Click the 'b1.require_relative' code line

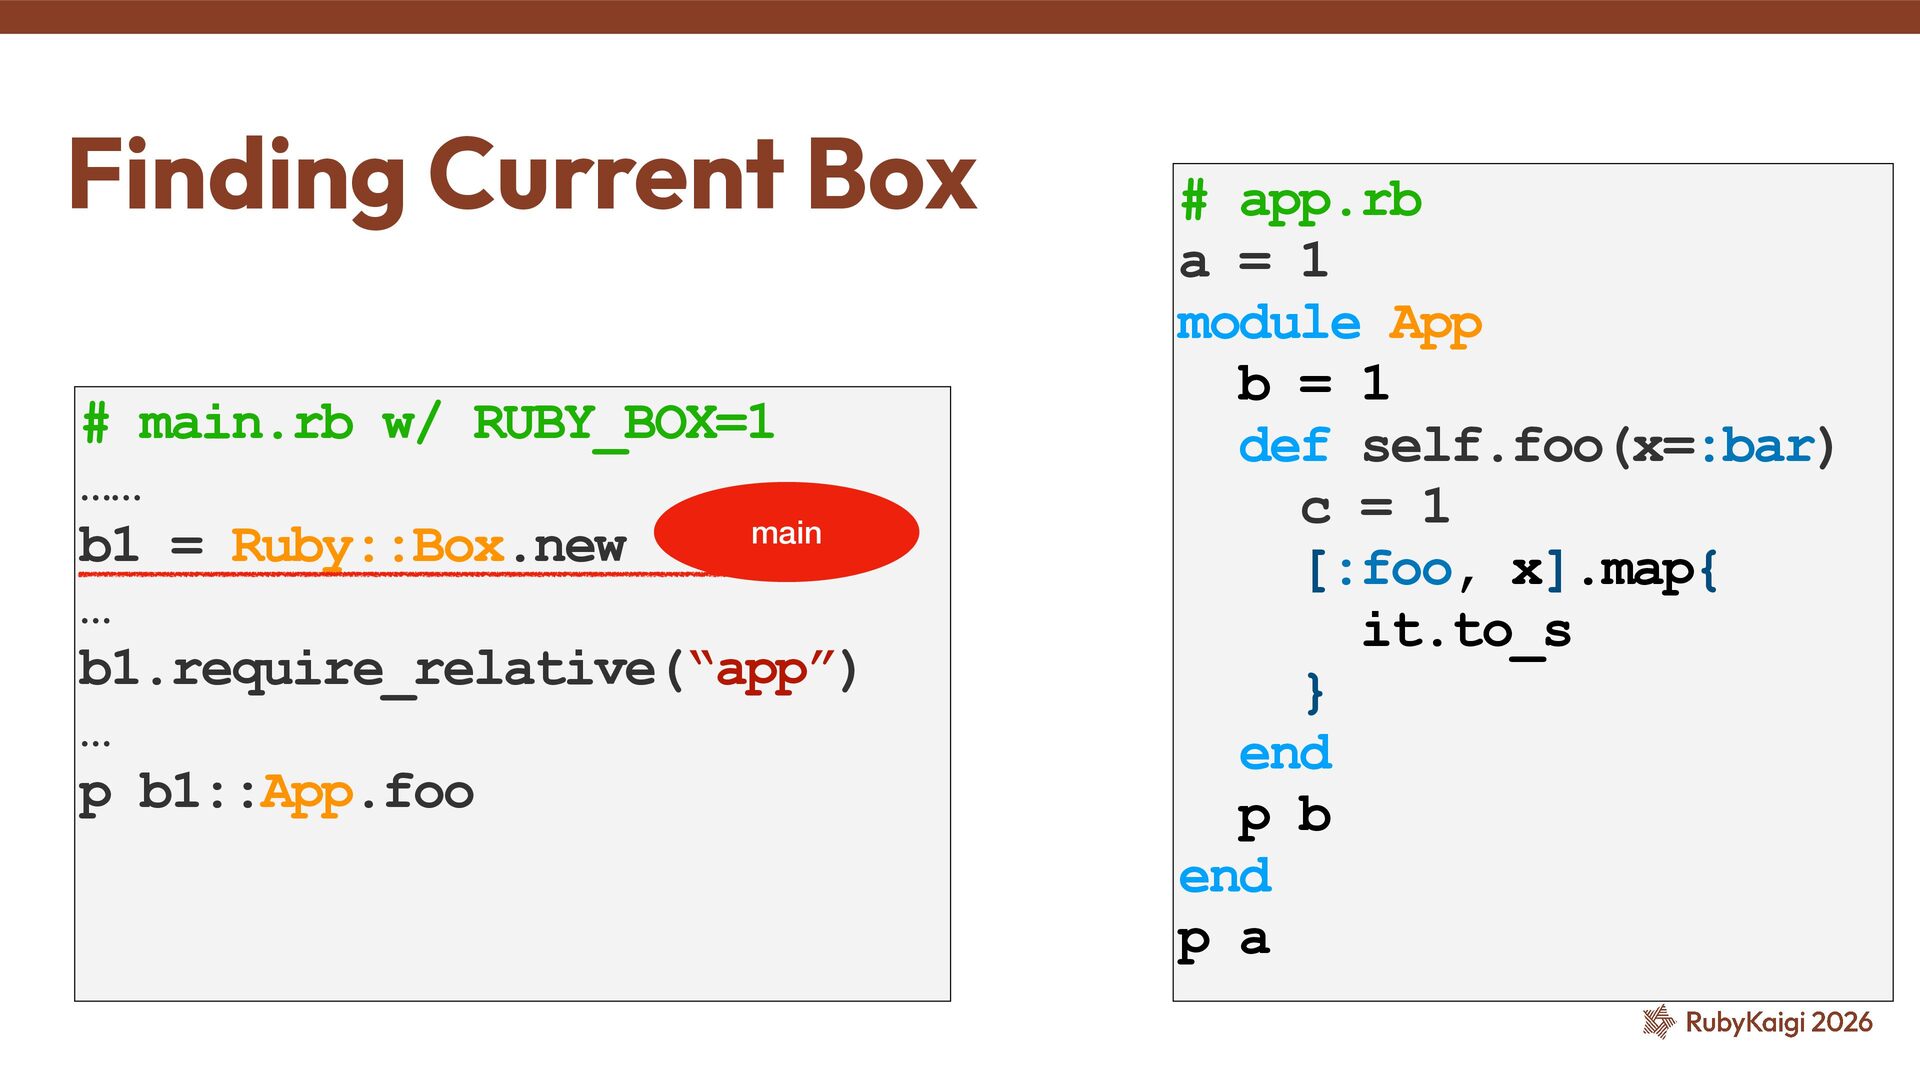[x=366, y=669]
